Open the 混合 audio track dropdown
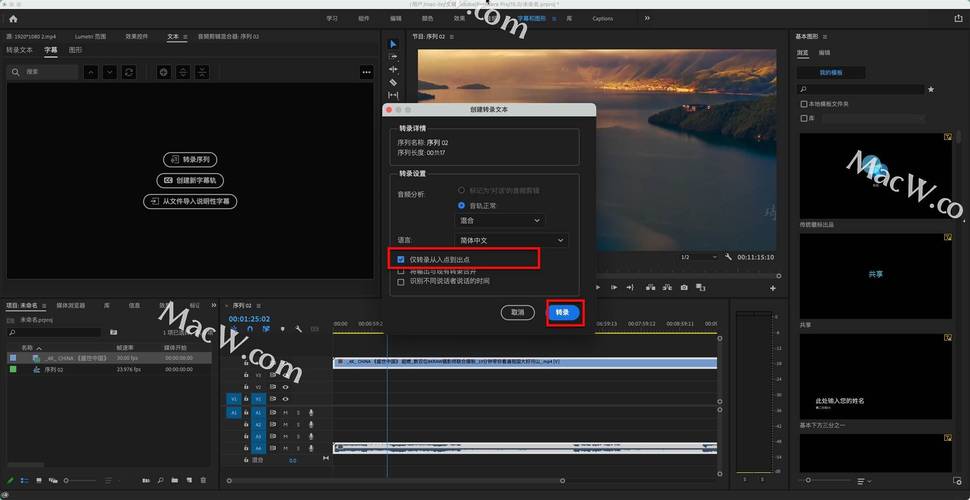This screenshot has height=500, width=970. [x=499, y=220]
